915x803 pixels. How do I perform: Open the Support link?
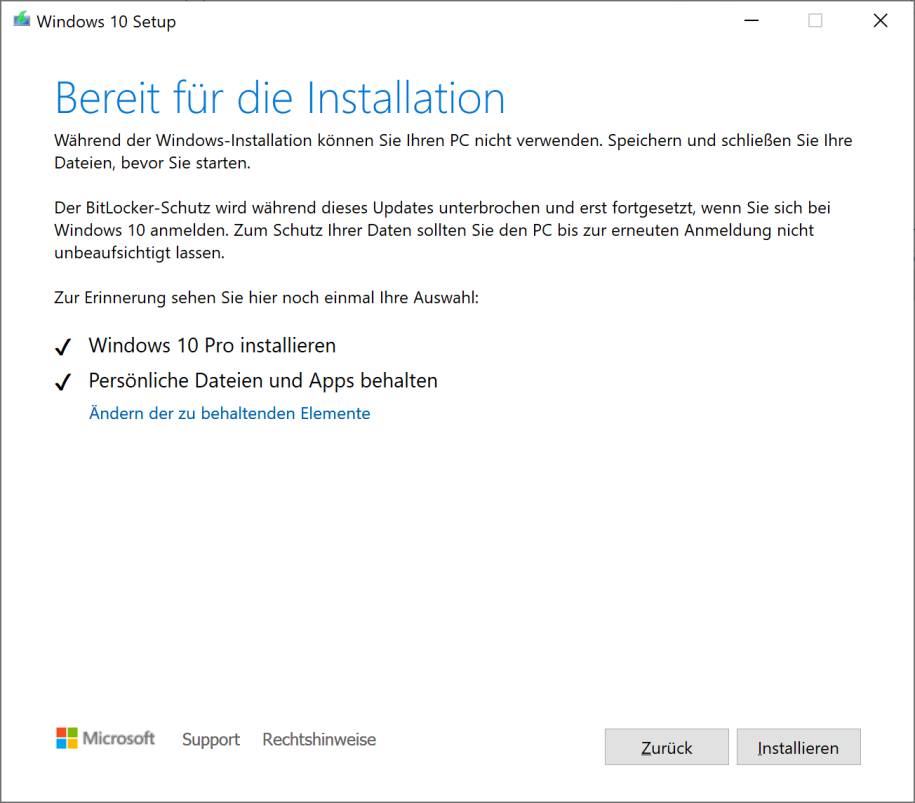(210, 740)
